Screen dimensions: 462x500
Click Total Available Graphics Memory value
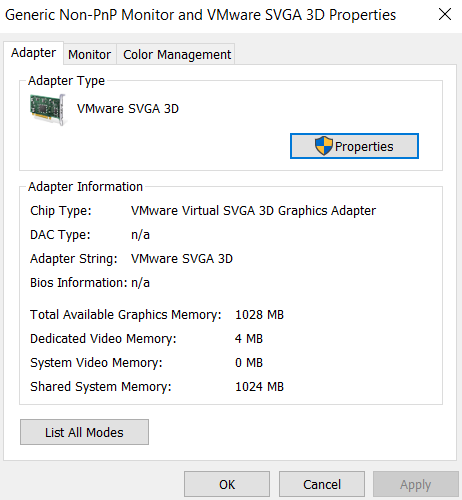click(x=259, y=315)
